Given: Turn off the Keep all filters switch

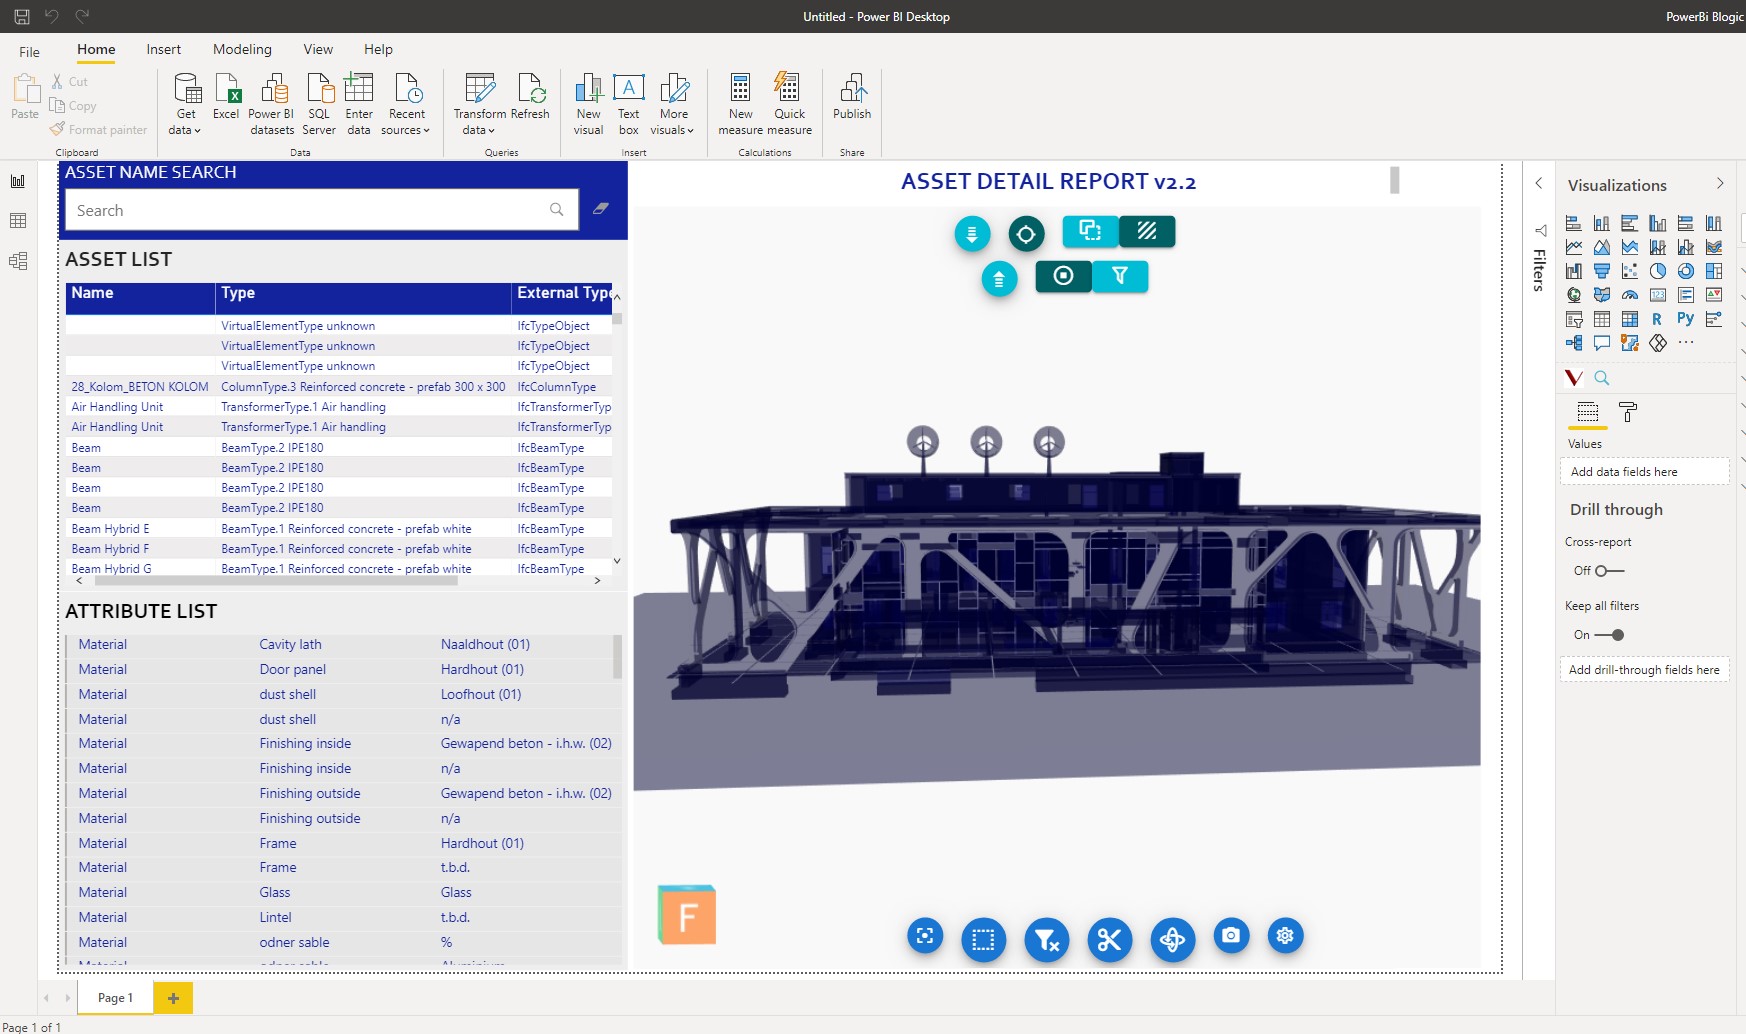Looking at the screenshot, I should [x=1610, y=635].
